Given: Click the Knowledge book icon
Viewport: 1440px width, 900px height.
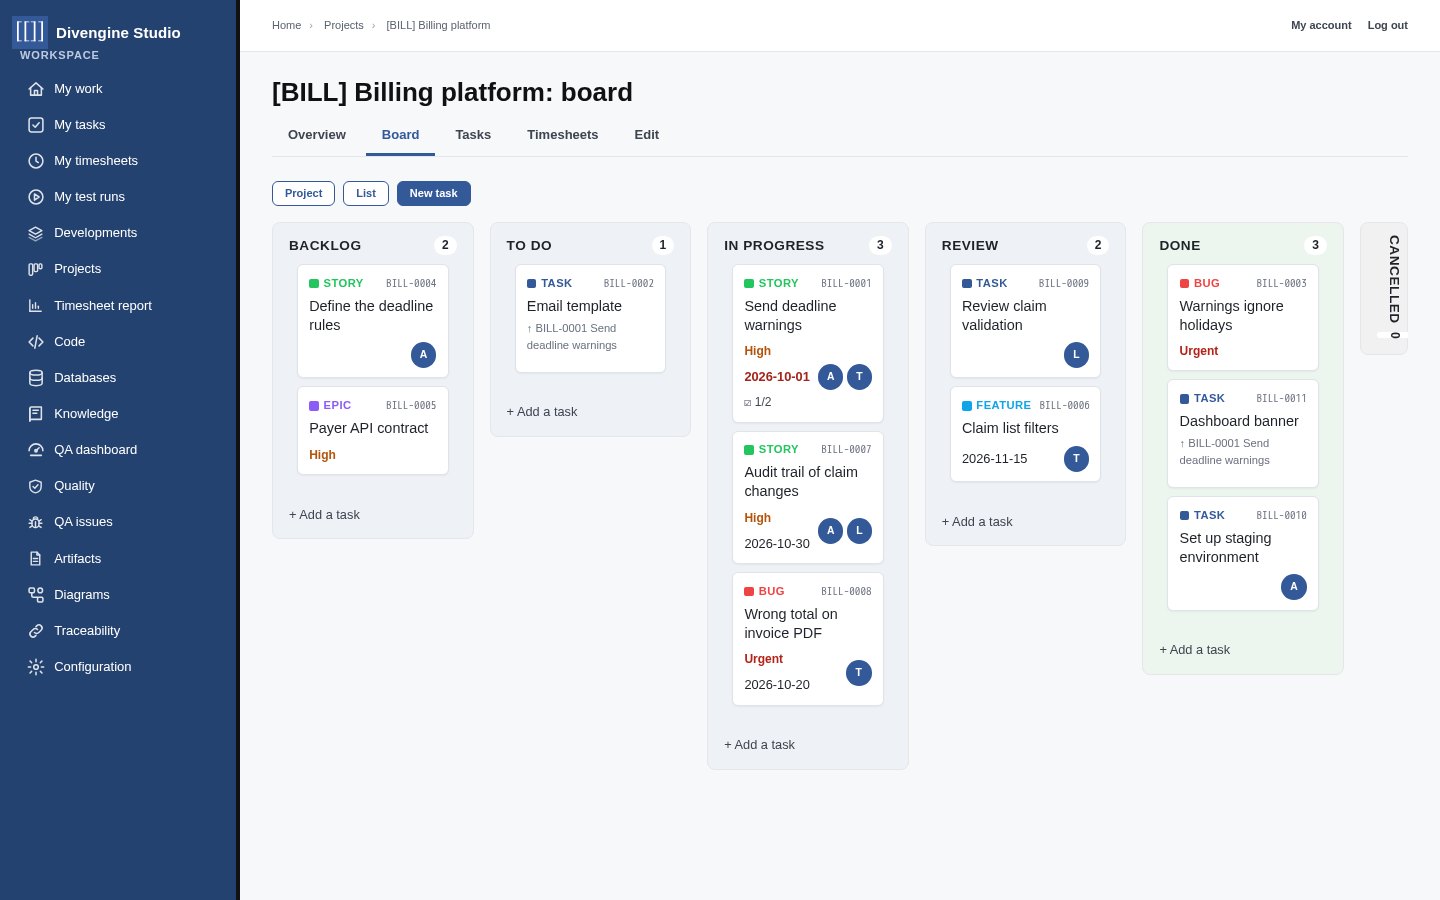Looking at the screenshot, I should pos(36,414).
